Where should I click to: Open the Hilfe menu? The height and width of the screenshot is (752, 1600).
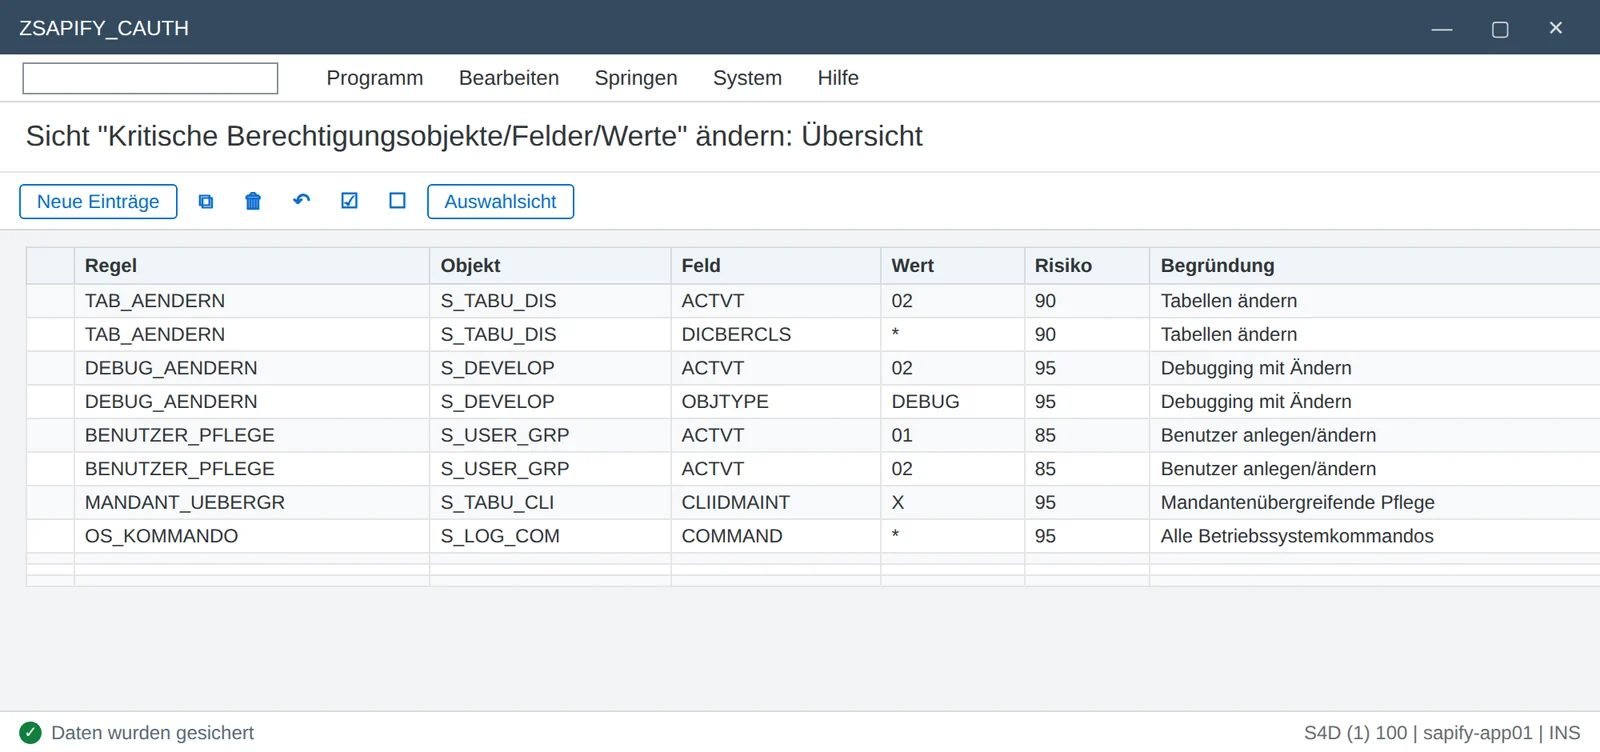838,78
